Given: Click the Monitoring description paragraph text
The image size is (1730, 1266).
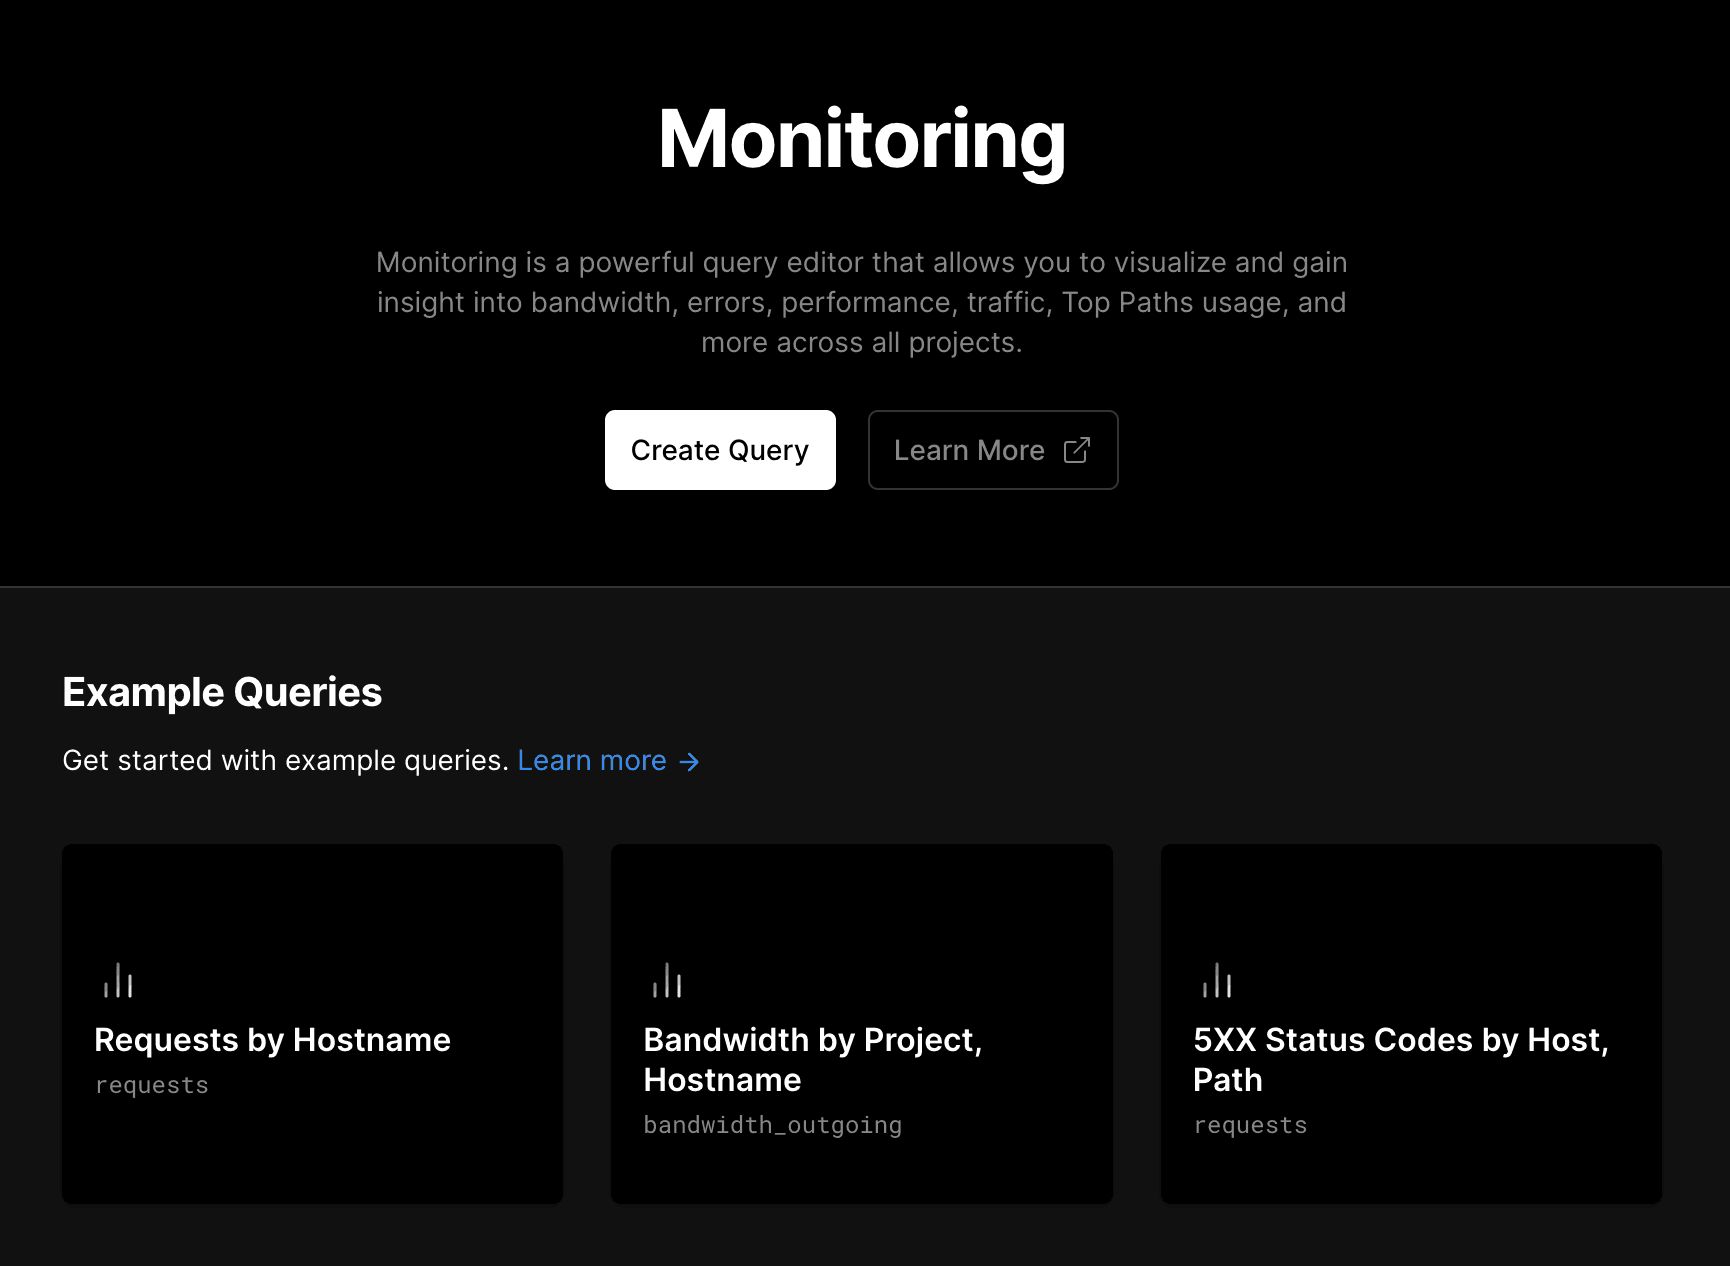Looking at the screenshot, I should 861,301.
